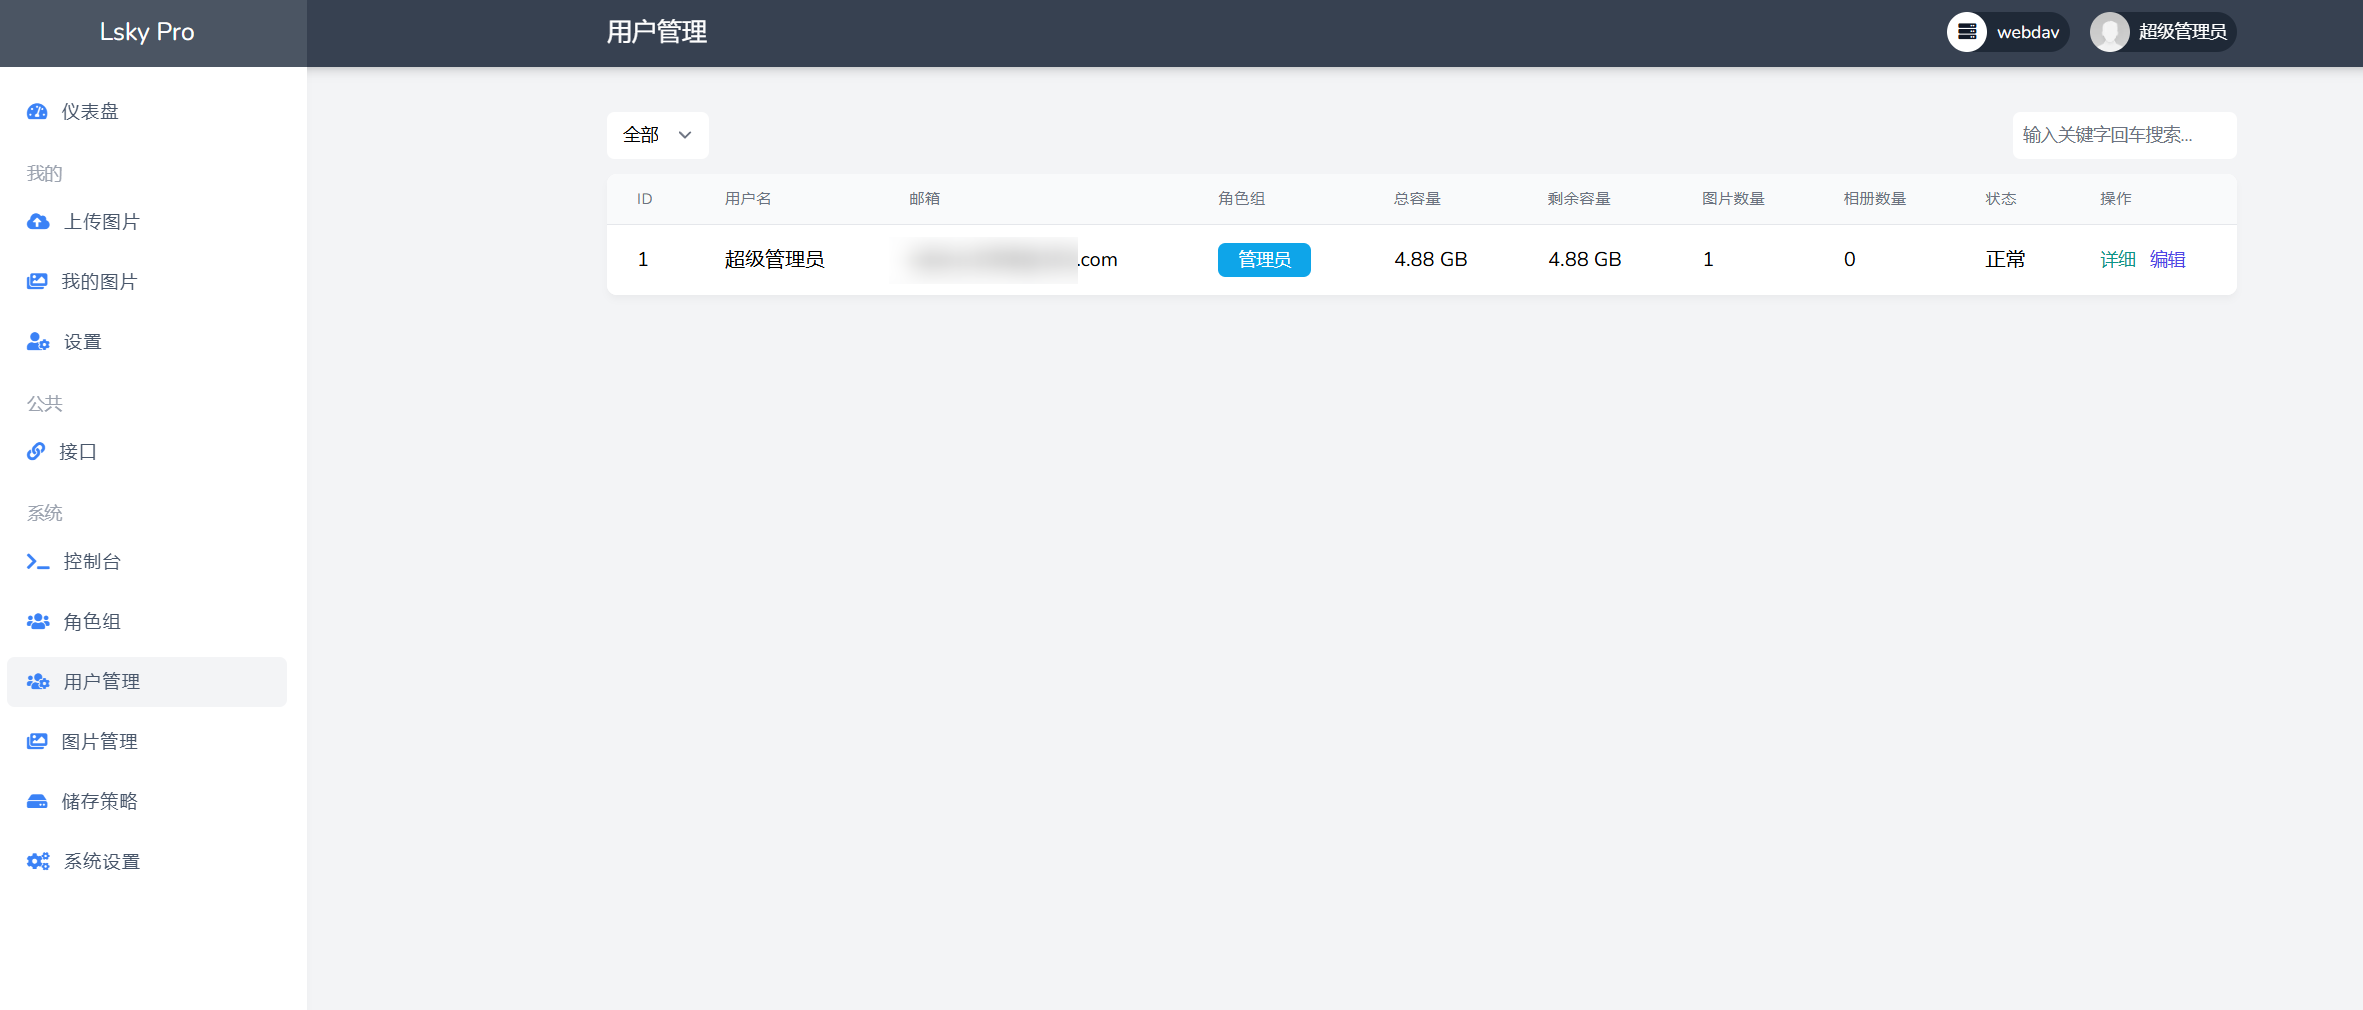Click the webdav storage server icon

coord(1966,32)
